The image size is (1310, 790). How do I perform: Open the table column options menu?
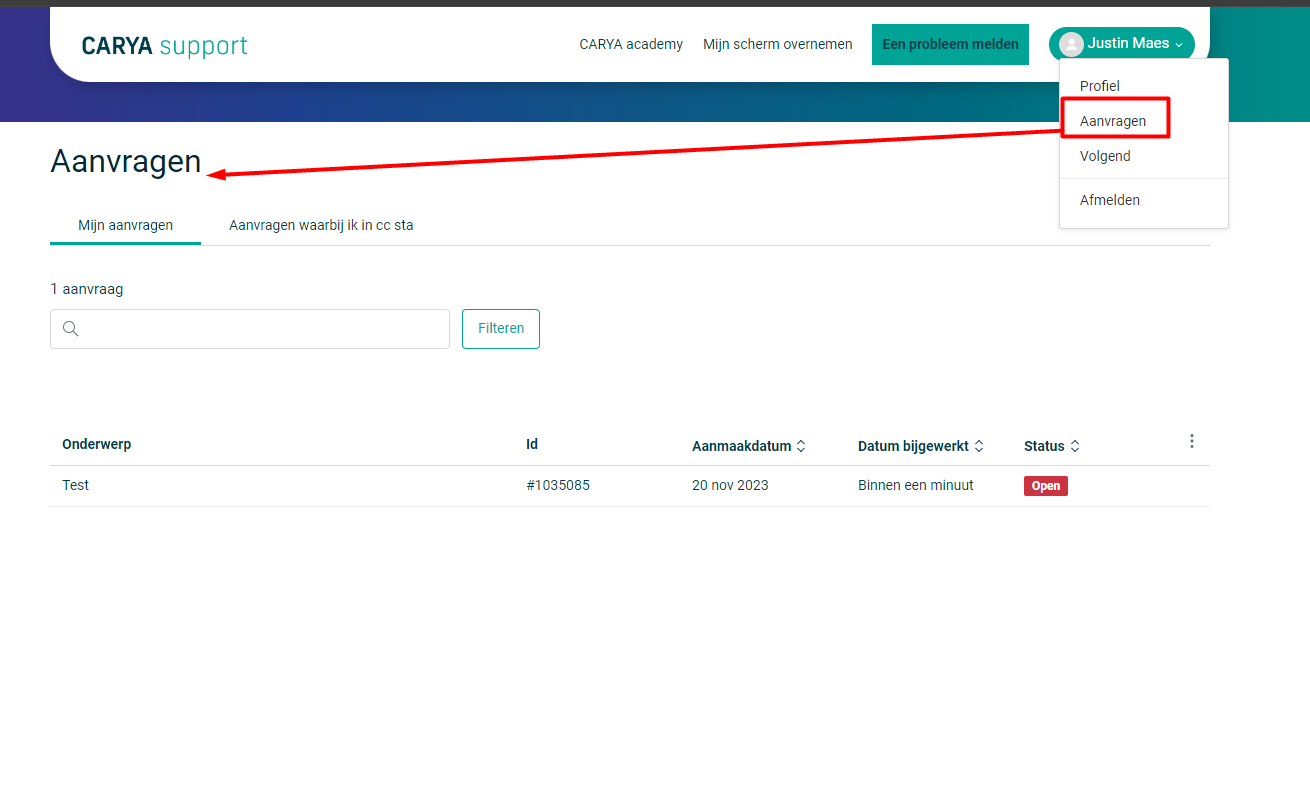click(1191, 441)
